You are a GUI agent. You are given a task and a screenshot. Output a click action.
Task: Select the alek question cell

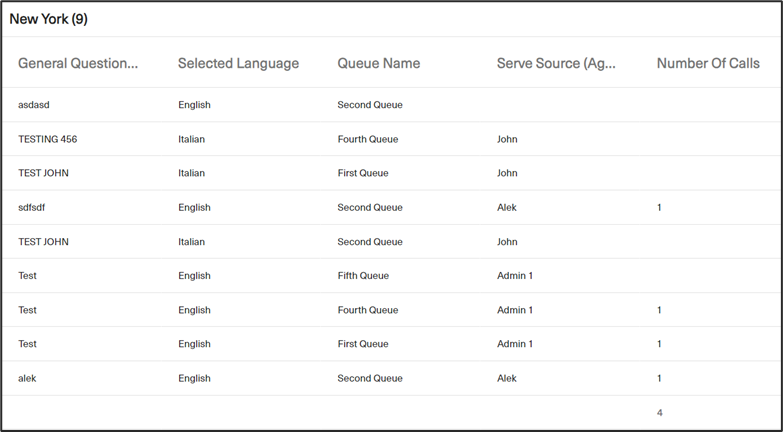click(27, 378)
